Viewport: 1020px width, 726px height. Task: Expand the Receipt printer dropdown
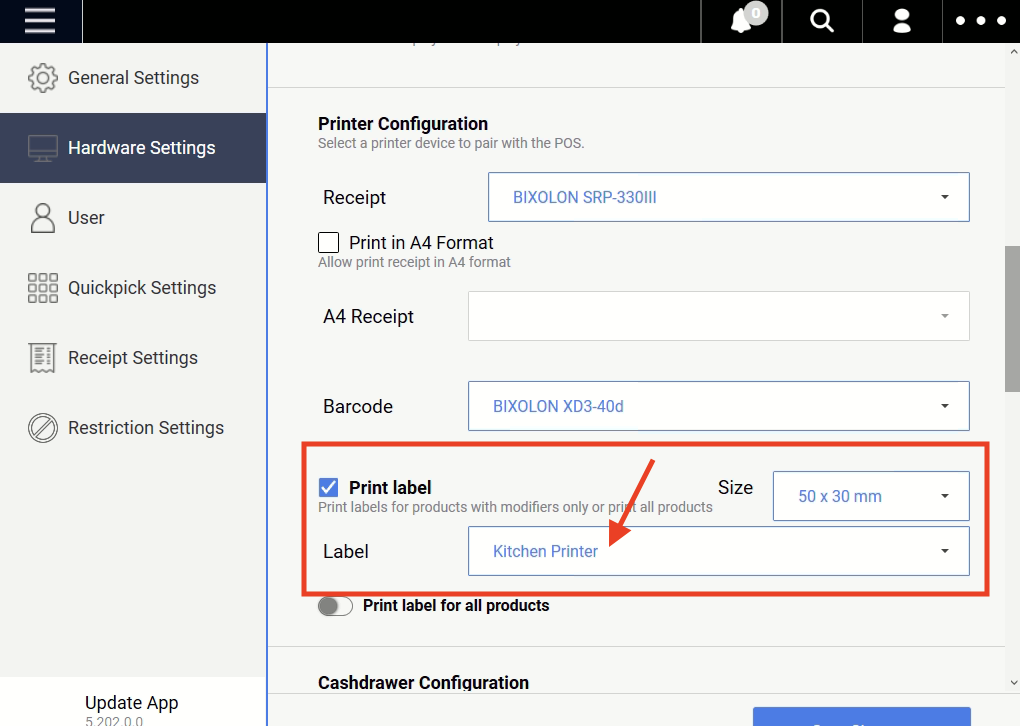(728, 197)
